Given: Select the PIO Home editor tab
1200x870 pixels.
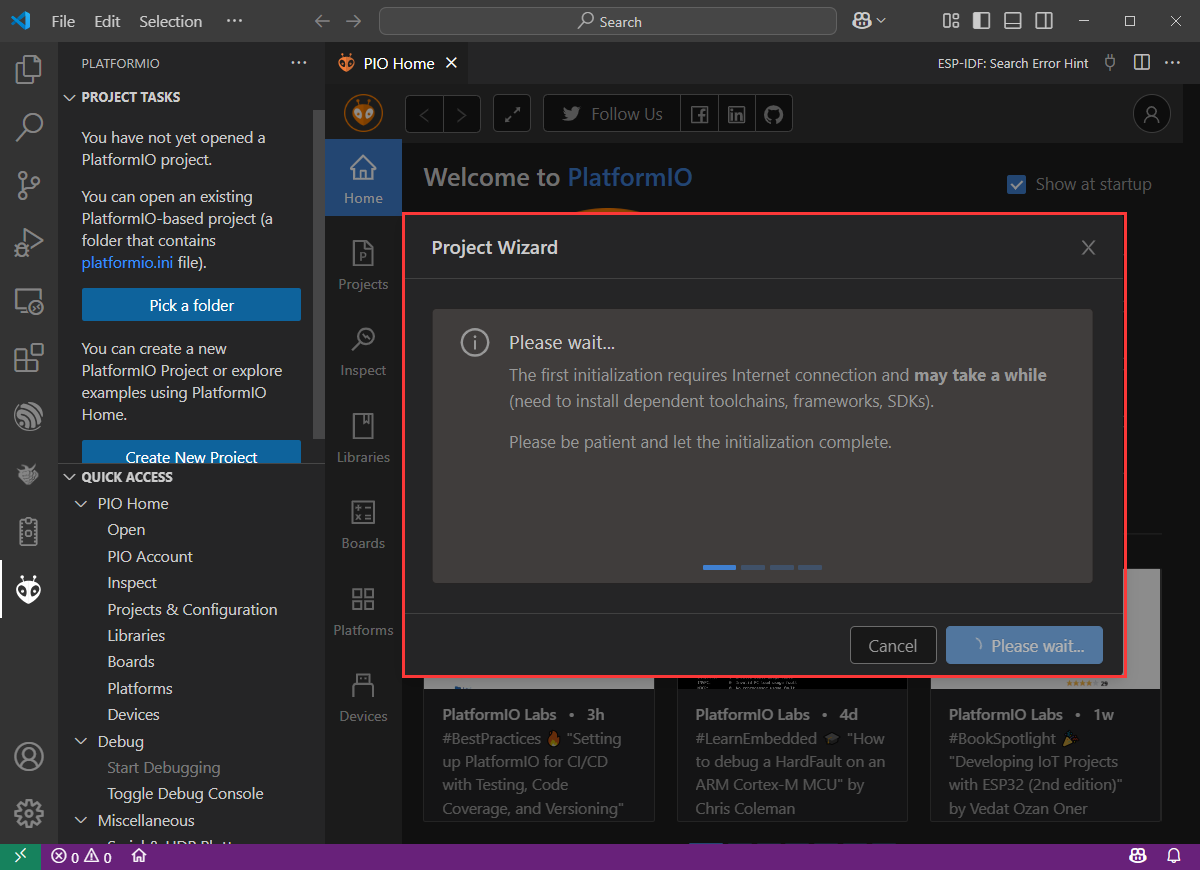Looking at the screenshot, I should coord(398,63).
